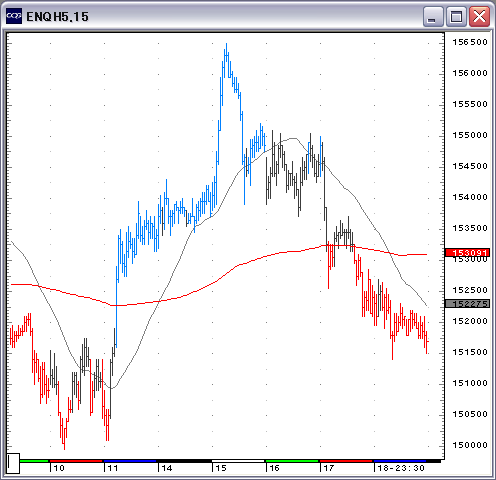The width and height of the screenshot is (496, 480).
Task: Select date marker 14 on time axis
Action: (x=167, y=468)
